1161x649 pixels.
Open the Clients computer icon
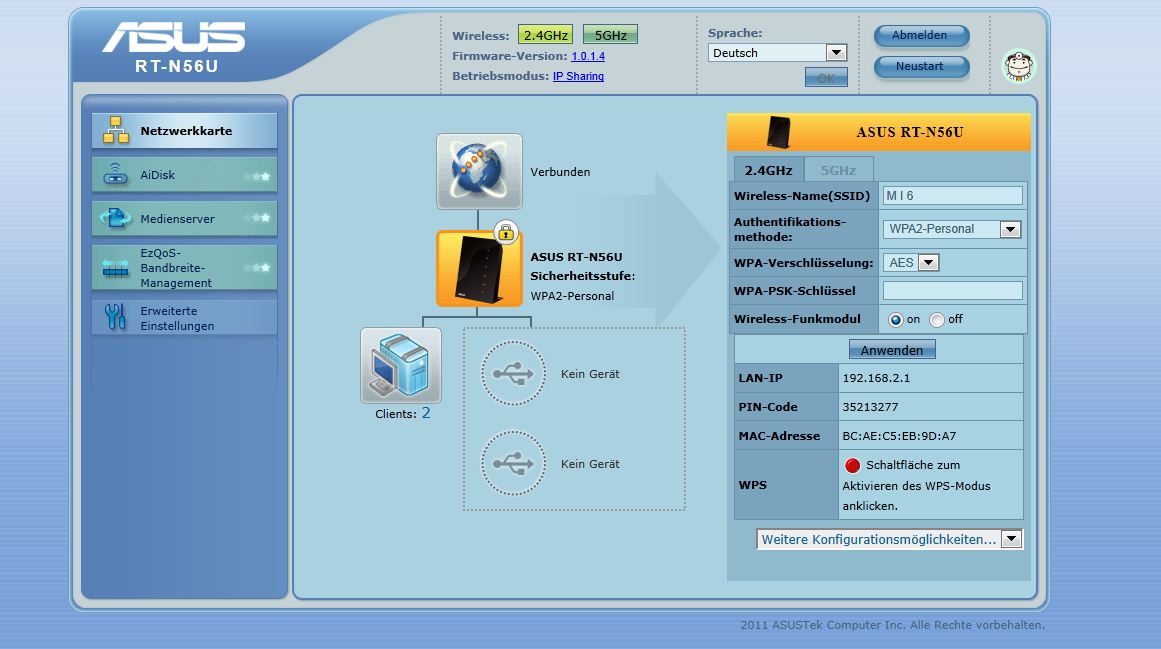[401, 366]
